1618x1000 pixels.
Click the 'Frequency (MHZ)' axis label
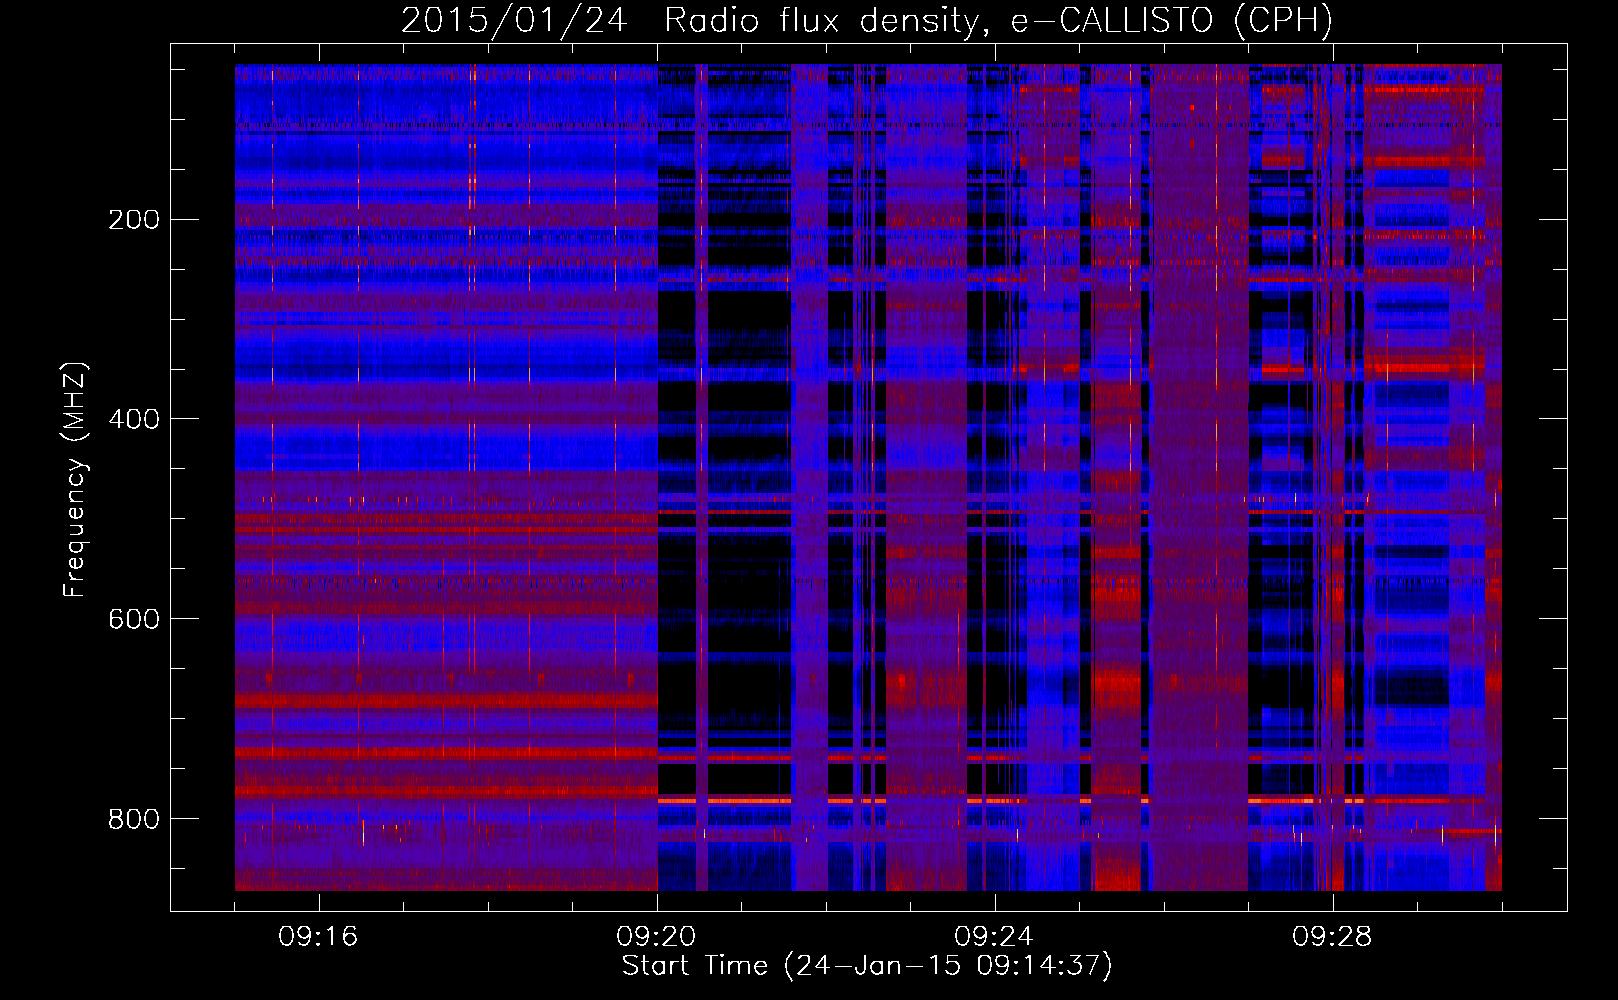(75, 479)
